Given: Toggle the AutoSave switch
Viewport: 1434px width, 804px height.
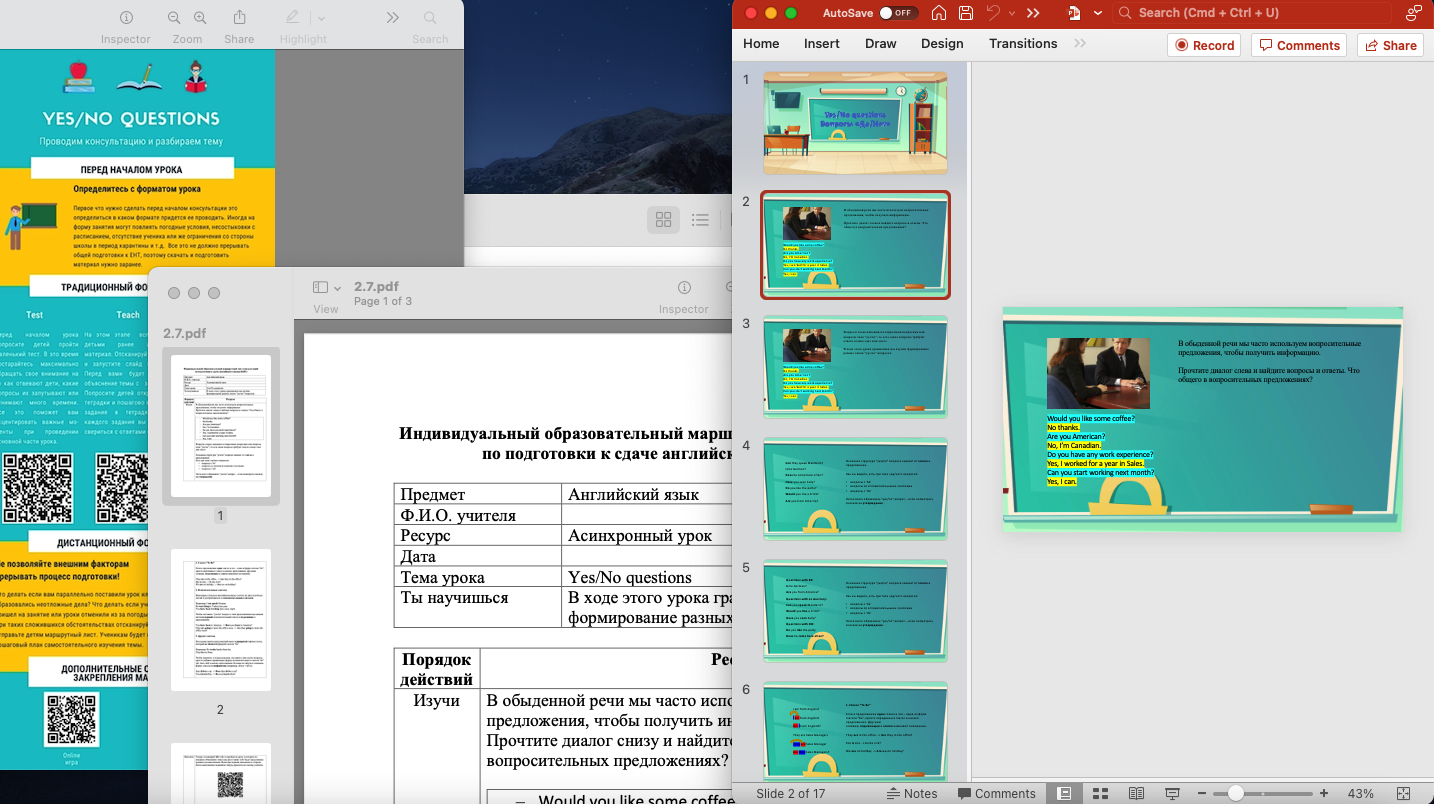Looking at the screenshot, I should pos(899,13).
